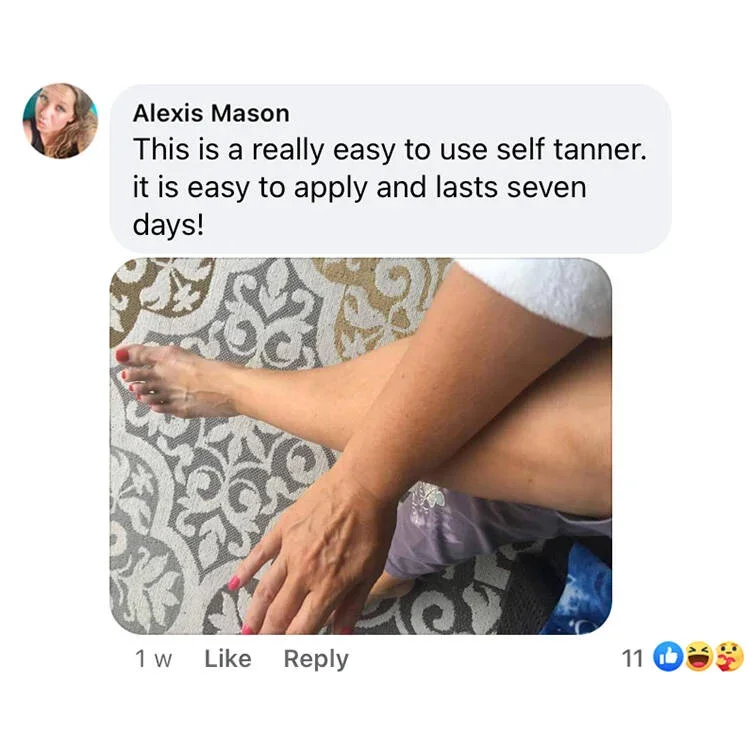Click the "lasts seven" text in the comment
Screen dimensions: 750x750
(x=511, y=187)
